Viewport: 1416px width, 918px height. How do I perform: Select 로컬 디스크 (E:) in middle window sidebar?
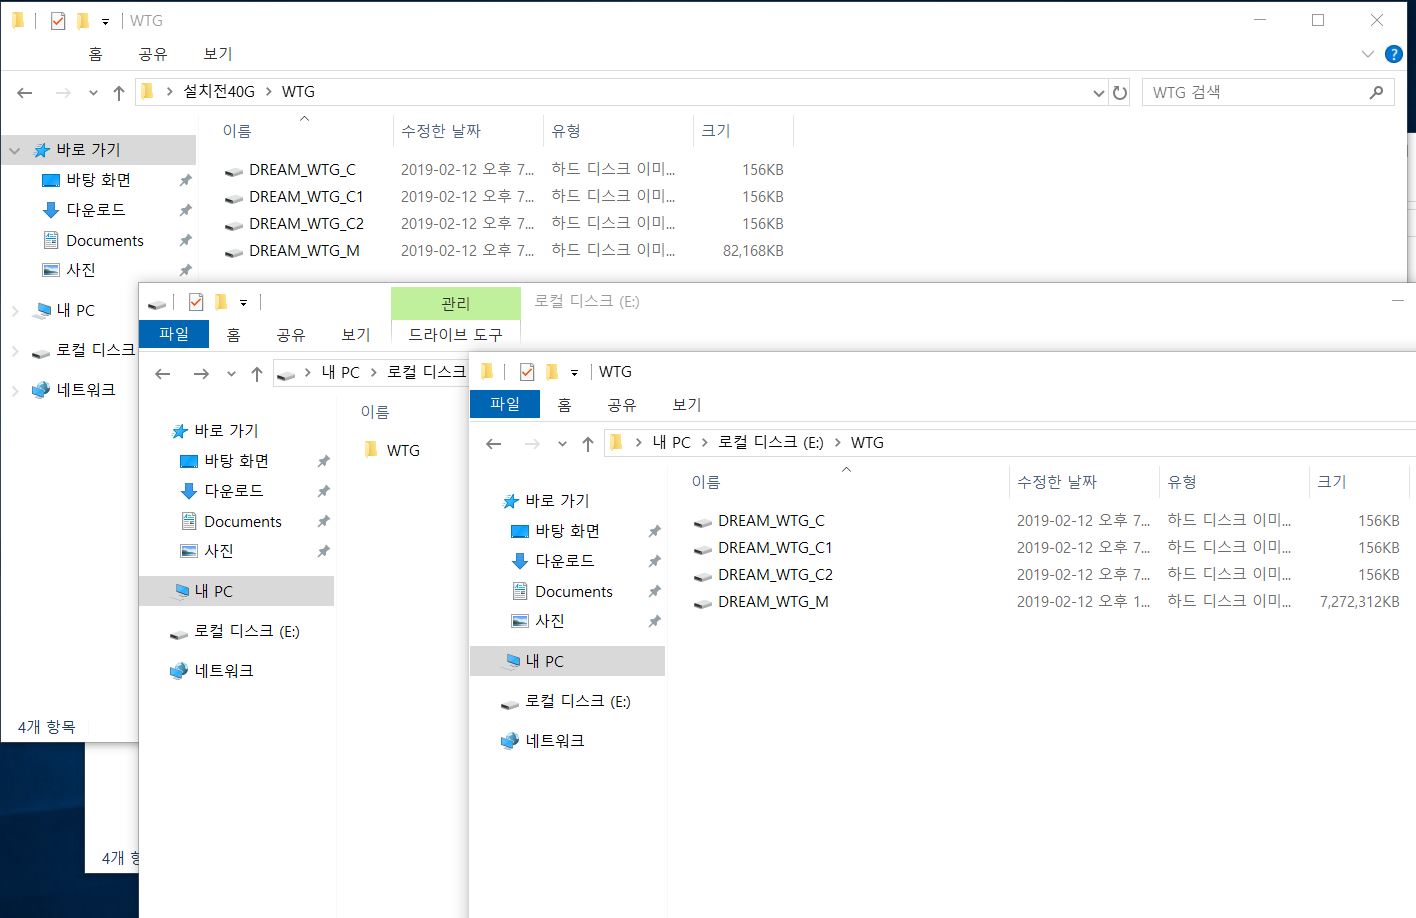coord(246,631)
